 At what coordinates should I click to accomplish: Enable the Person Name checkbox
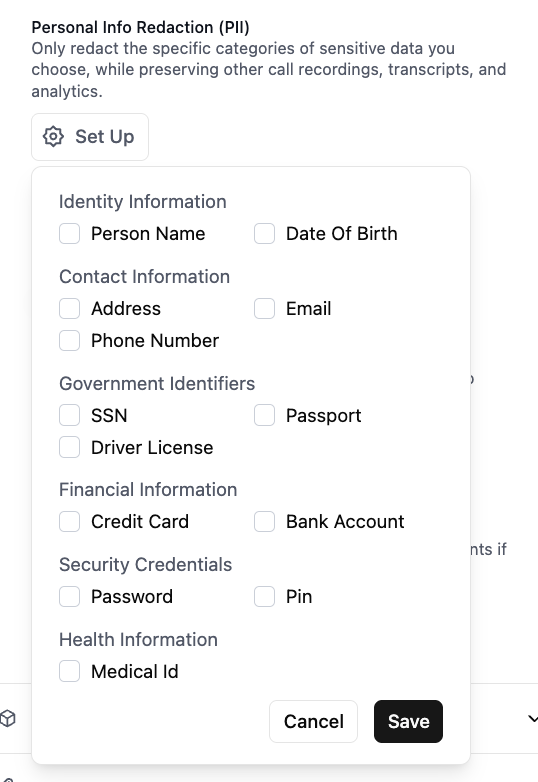pyautogui.click(x=69, y=233)
